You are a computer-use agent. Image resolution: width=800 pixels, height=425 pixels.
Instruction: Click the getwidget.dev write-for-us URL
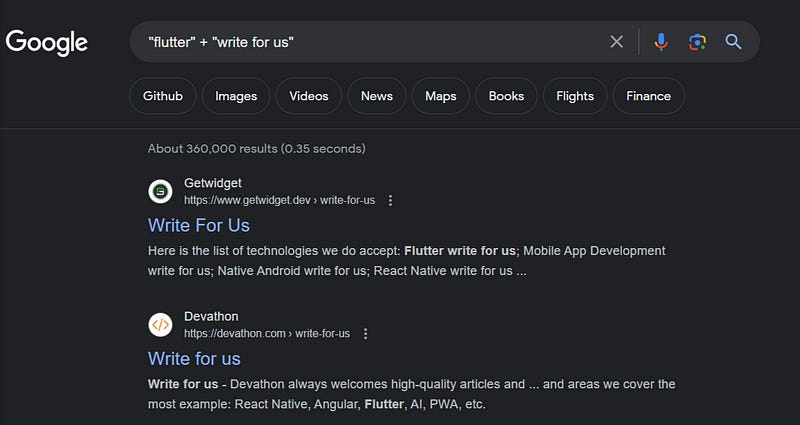click(280, 201)
